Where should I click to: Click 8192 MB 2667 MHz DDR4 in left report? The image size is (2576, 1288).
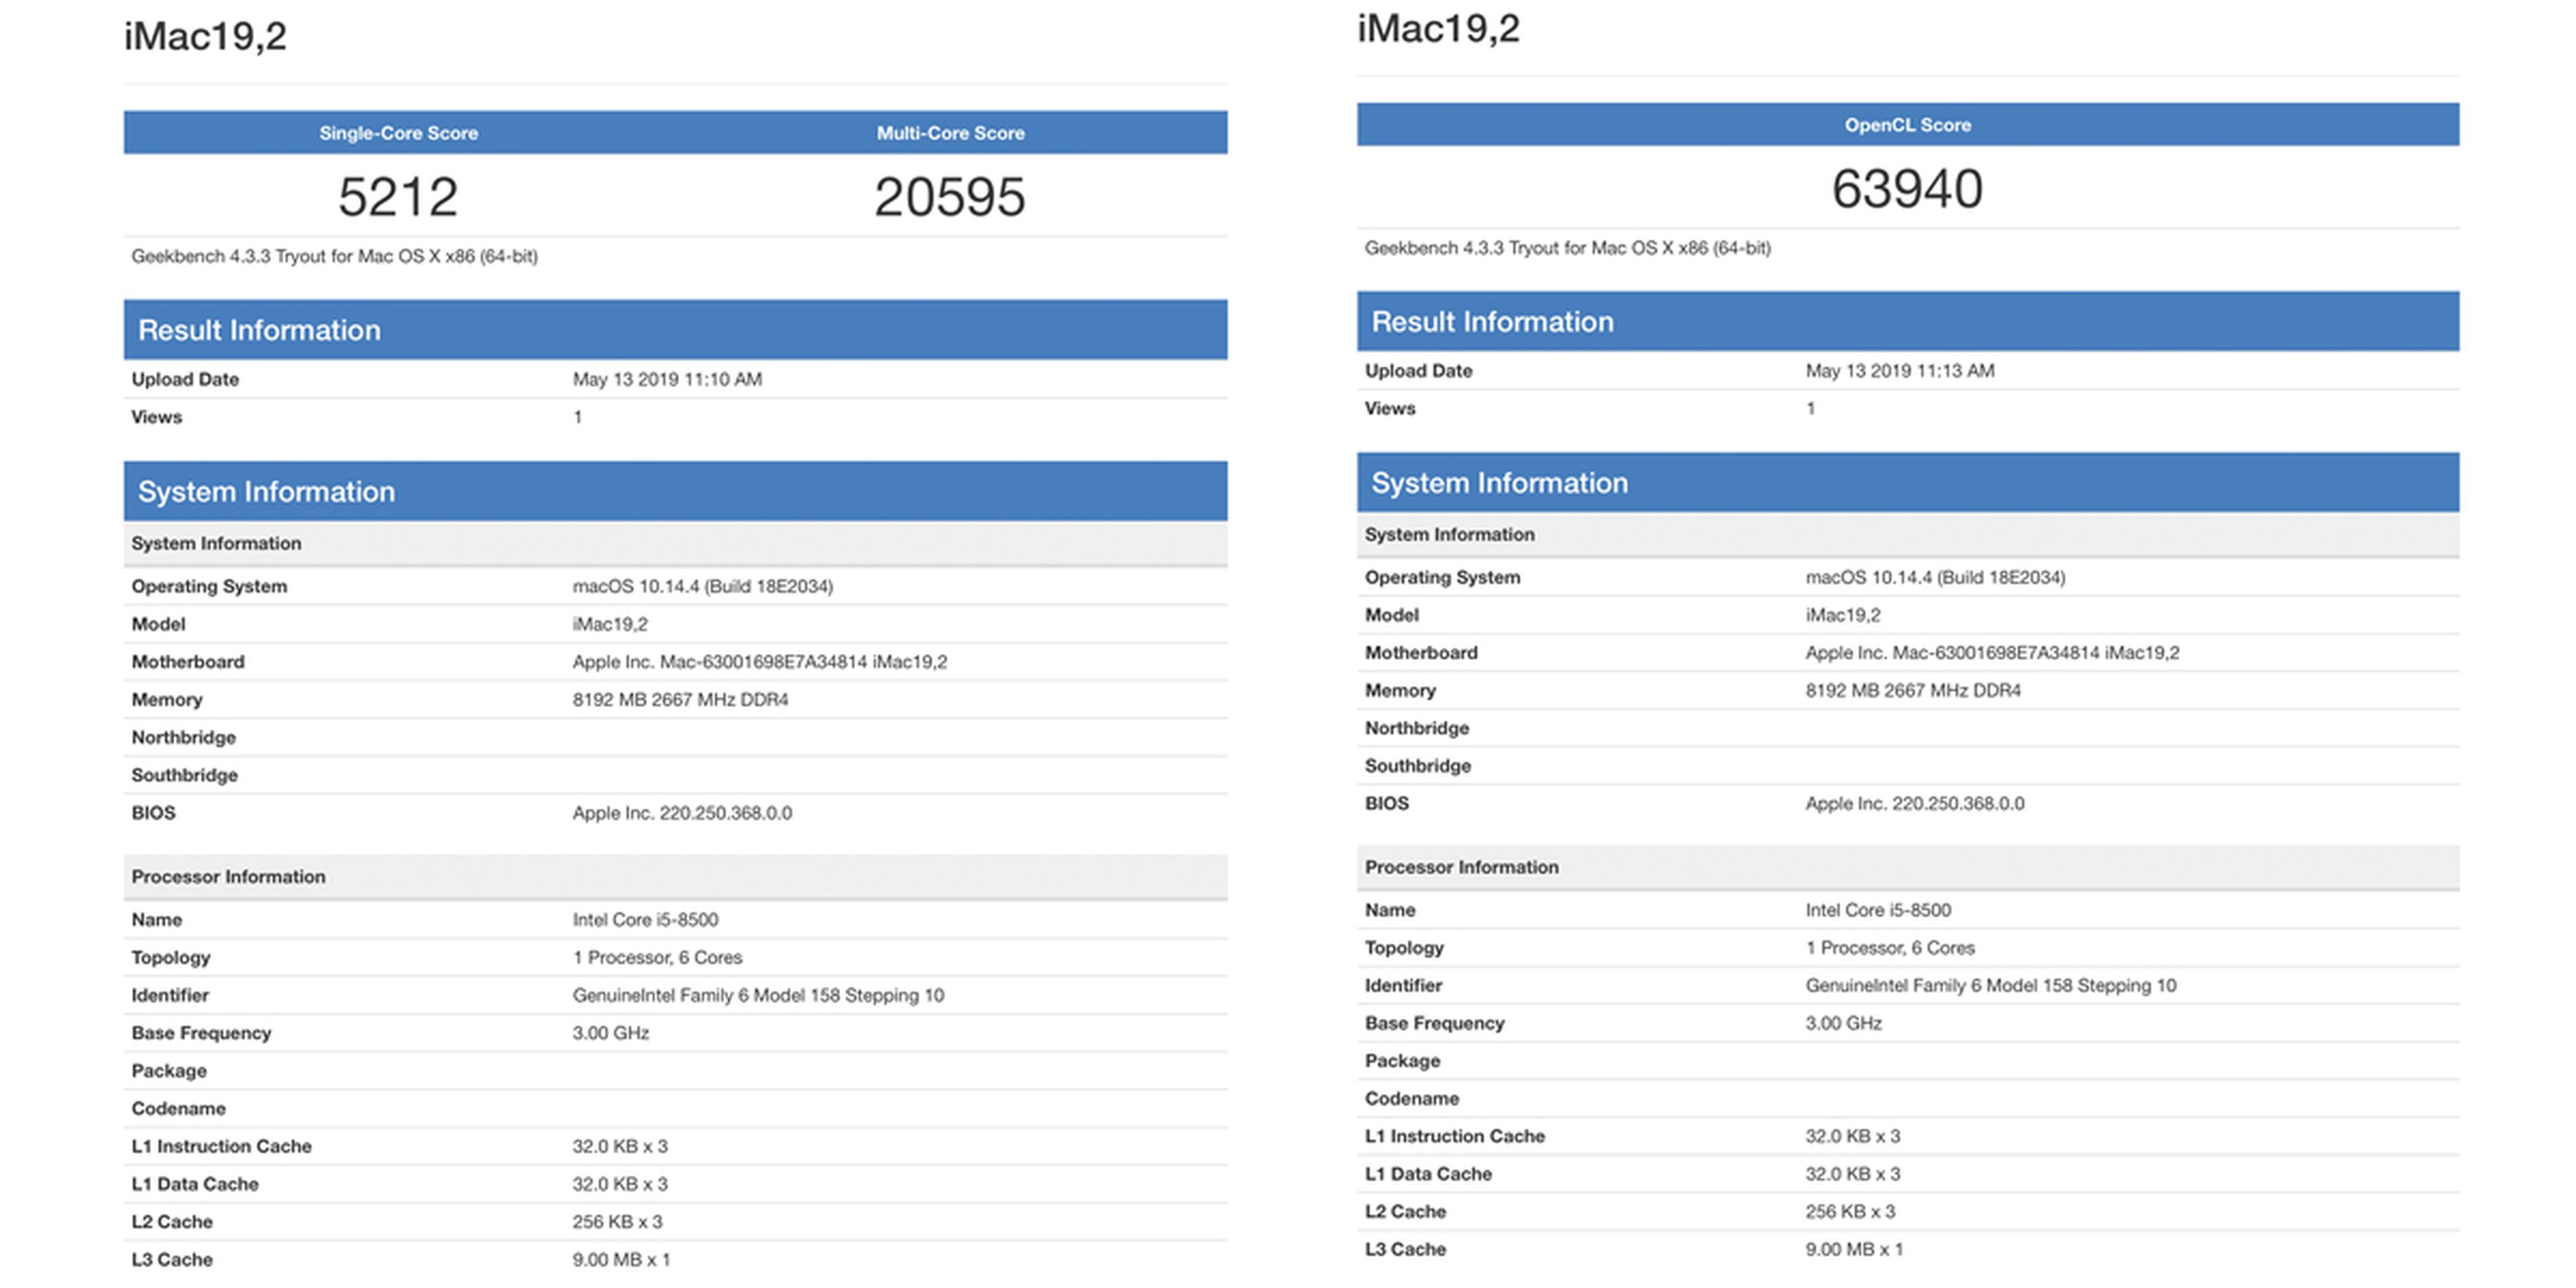click(680, 700)
